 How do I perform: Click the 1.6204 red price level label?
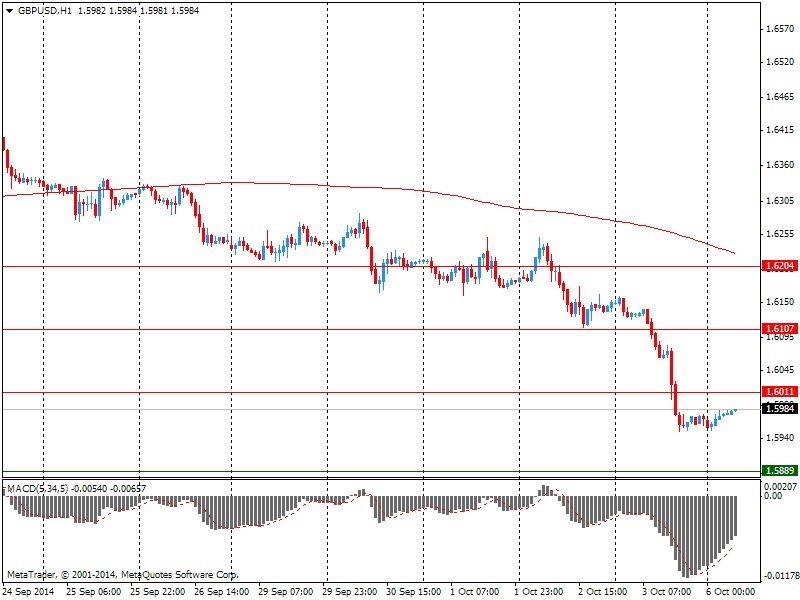pyautogui.click(x=779, y=266)
